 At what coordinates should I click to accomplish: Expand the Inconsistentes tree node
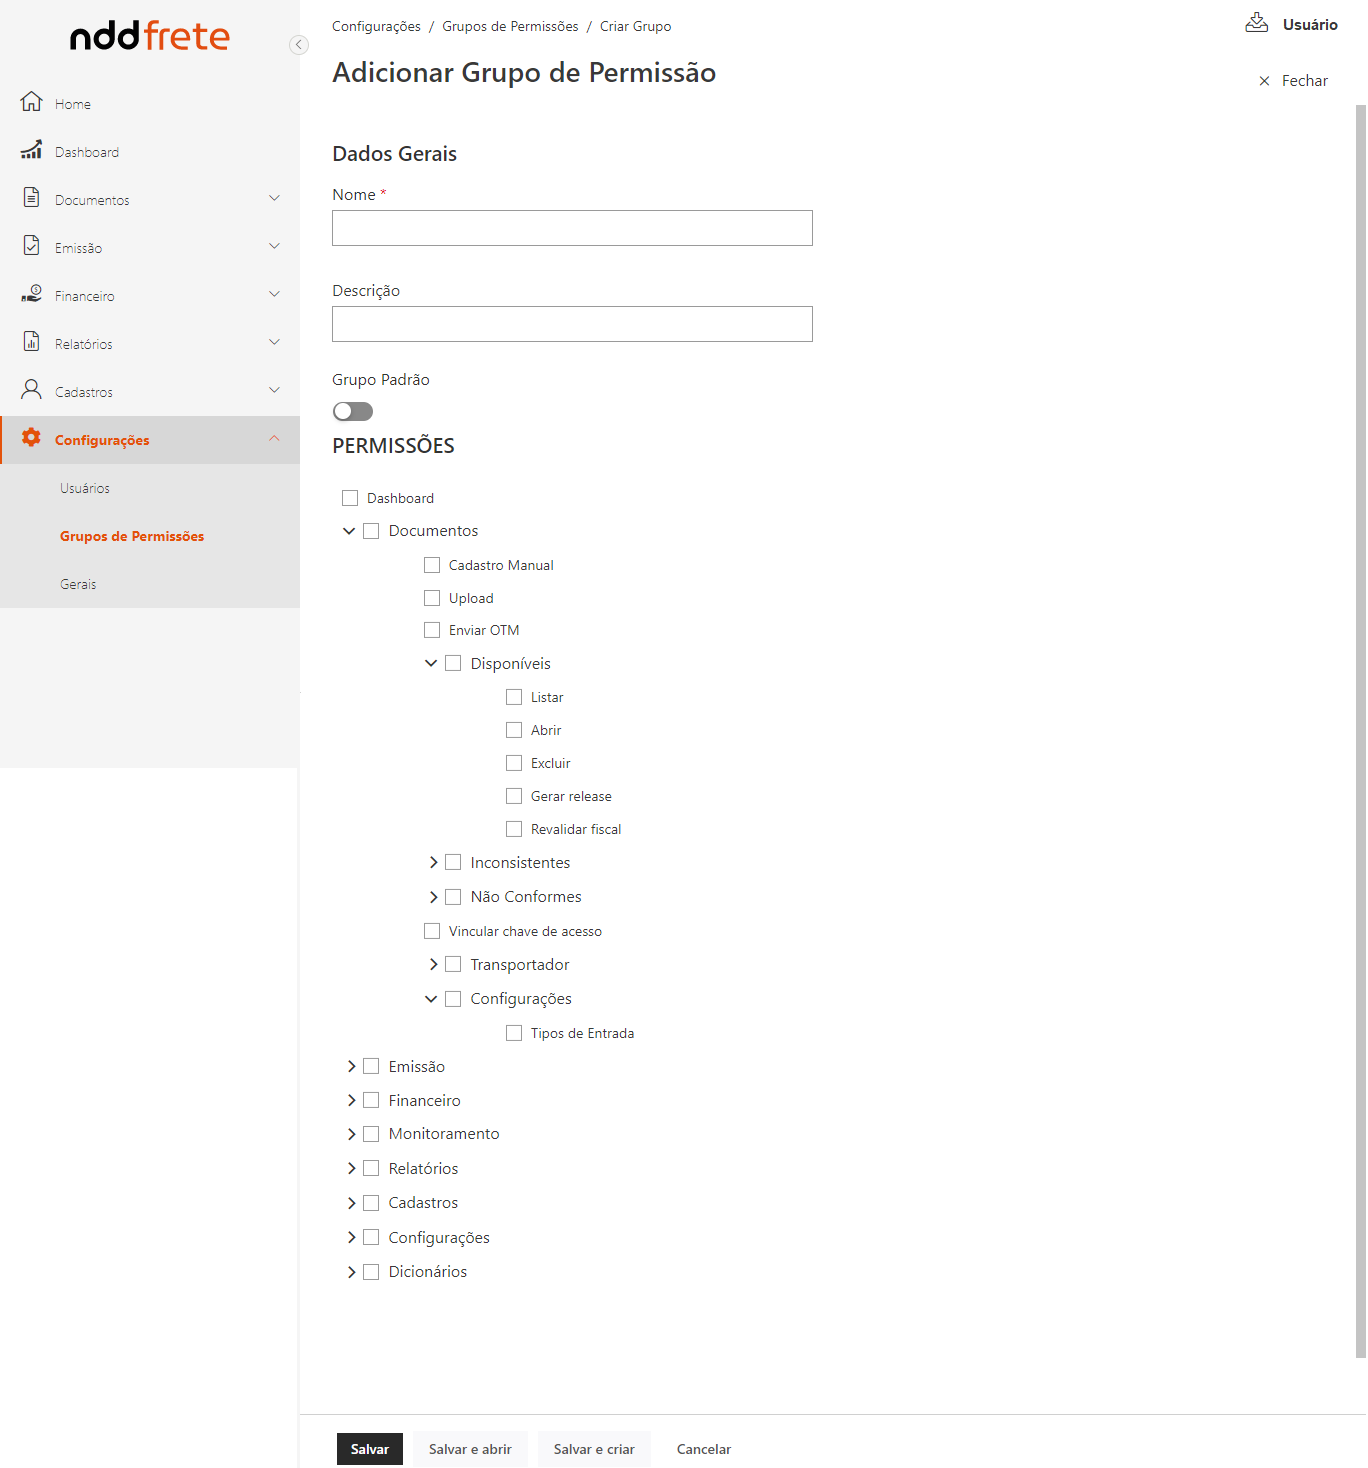433,863
